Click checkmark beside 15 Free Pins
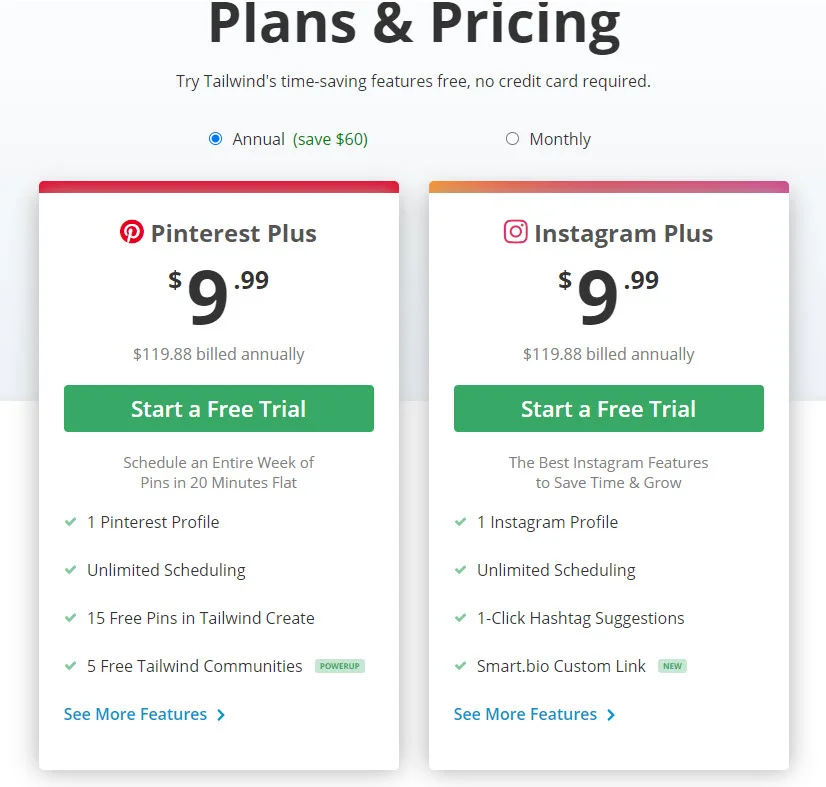Image resolution: width=826 pixels, height=787 pixels. (x=71, y=618)
